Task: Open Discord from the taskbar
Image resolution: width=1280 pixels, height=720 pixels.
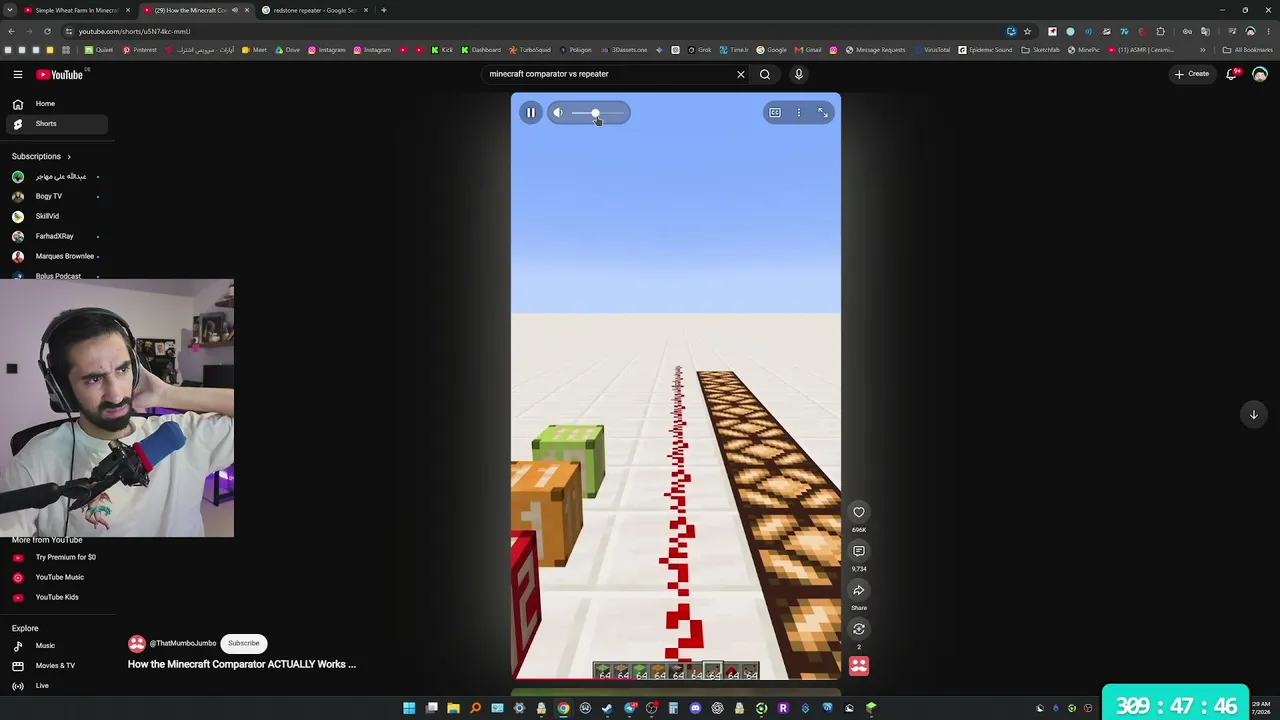Action: pyautogui.click(x=695, y=708)
